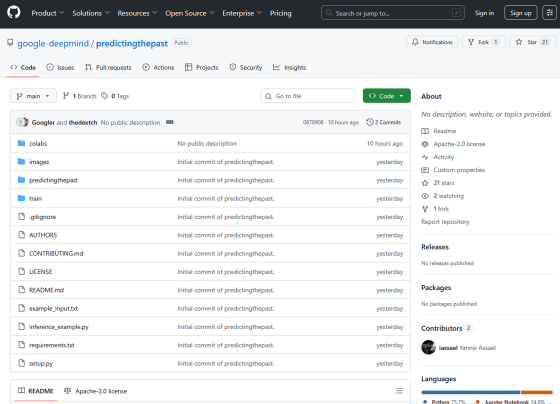560x404 pixels.
Task: Click the Readme book icon in About
Action: pyautogui.click(x=425, y=131)
